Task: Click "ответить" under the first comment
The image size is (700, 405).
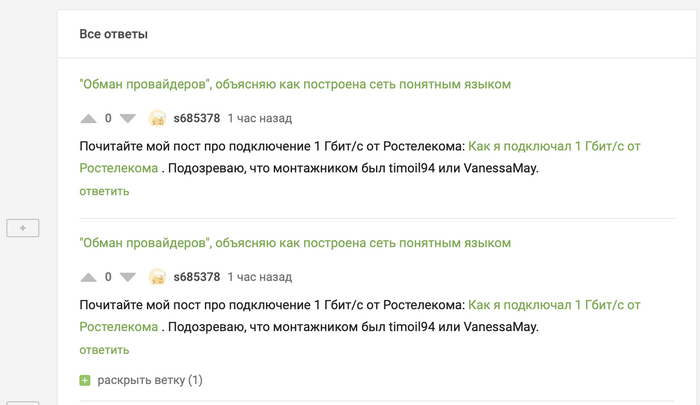Action: pos(104,191)
